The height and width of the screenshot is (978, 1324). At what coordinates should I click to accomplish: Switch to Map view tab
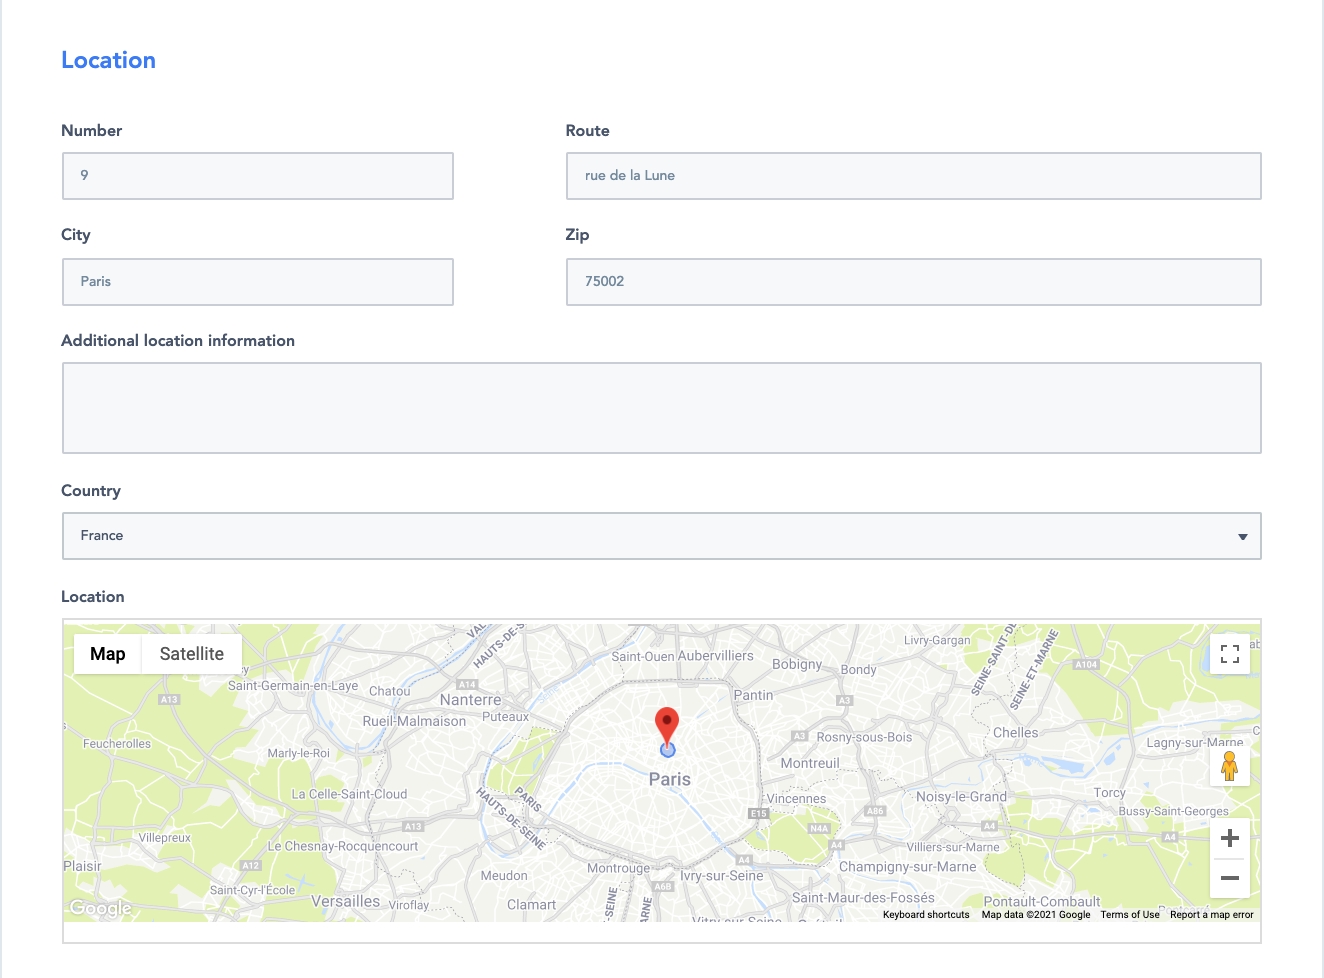pos(108,654)
